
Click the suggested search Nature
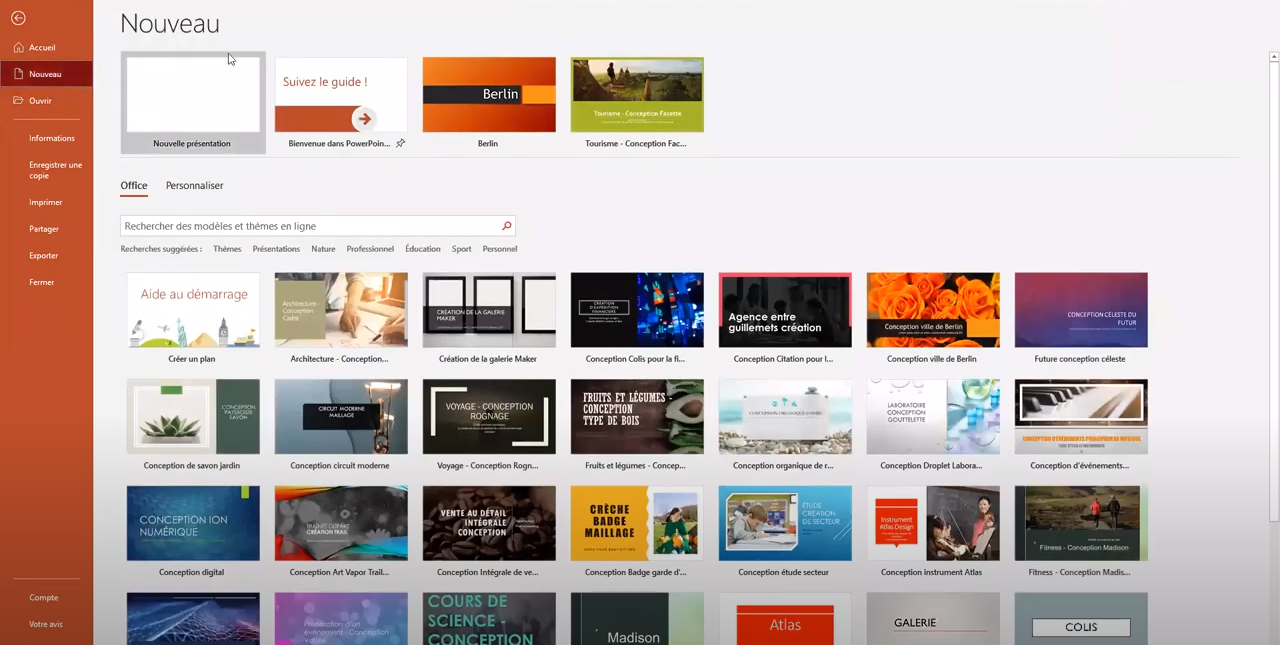(x=323, y=249)
